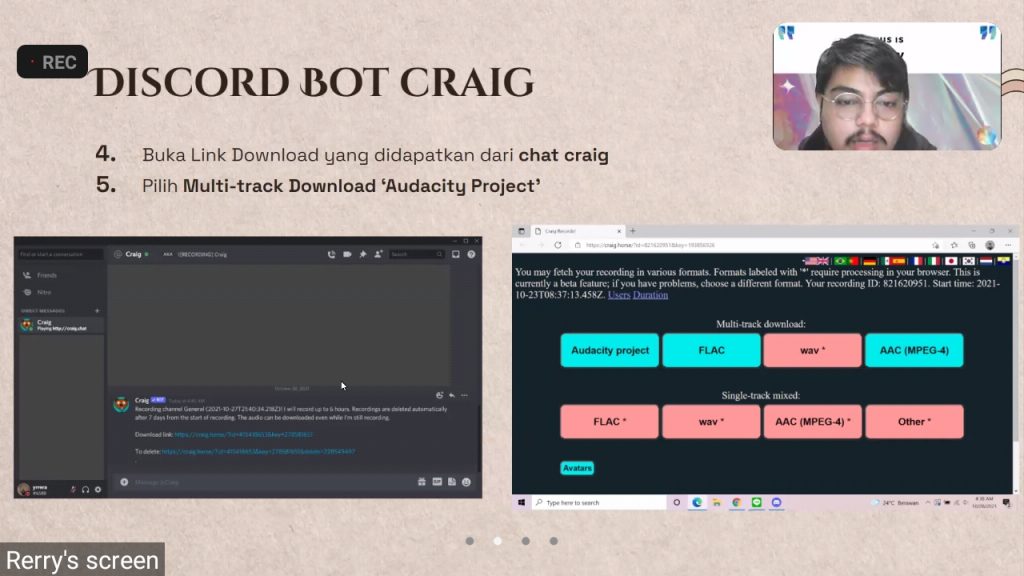Choose single-track Other * format
The width and height of the screenshot is (1024, 576).
(914, 421)
